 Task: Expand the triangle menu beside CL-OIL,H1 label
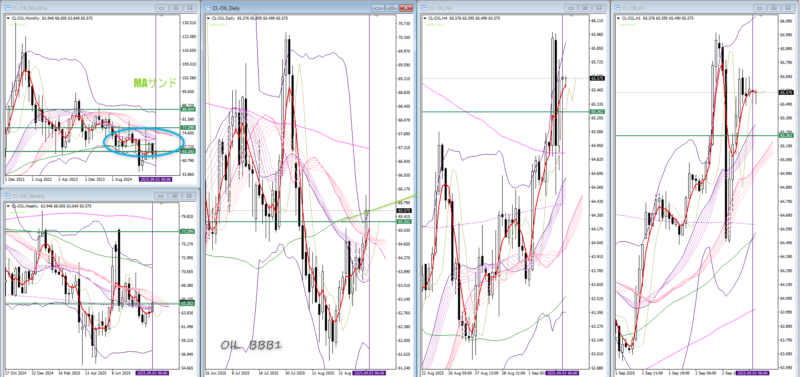click(619, 18)
